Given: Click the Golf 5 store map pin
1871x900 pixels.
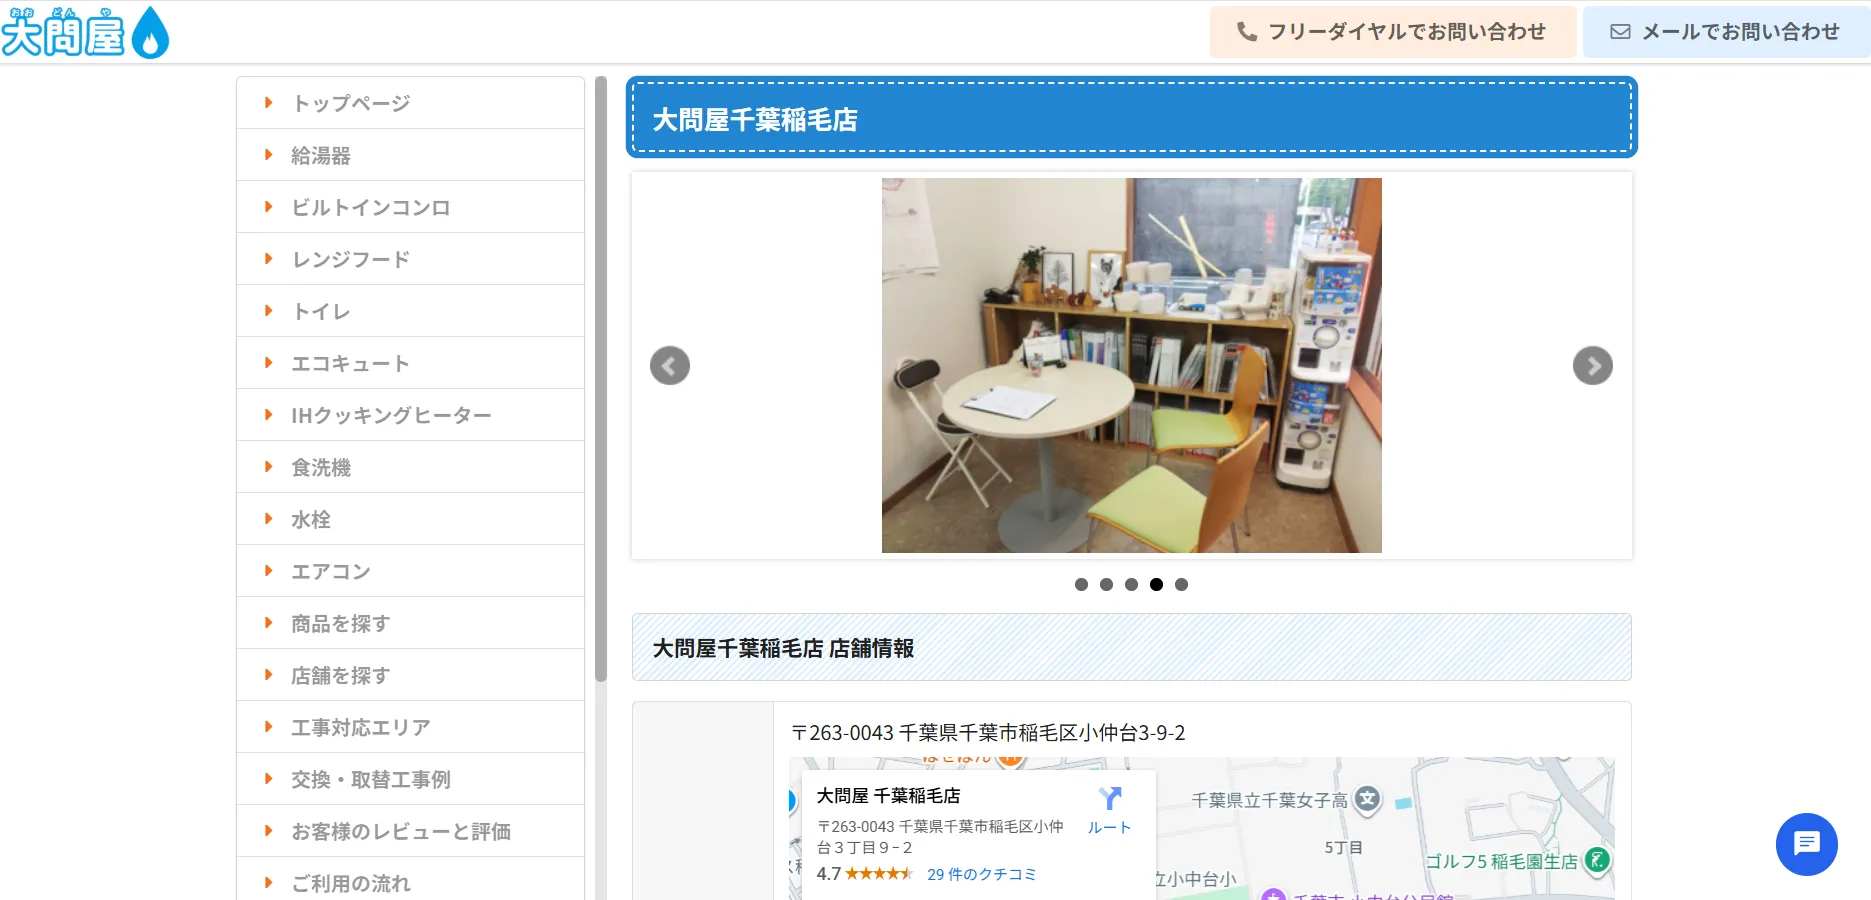Looking at the screenshot, I should [x=1598, y=859].
